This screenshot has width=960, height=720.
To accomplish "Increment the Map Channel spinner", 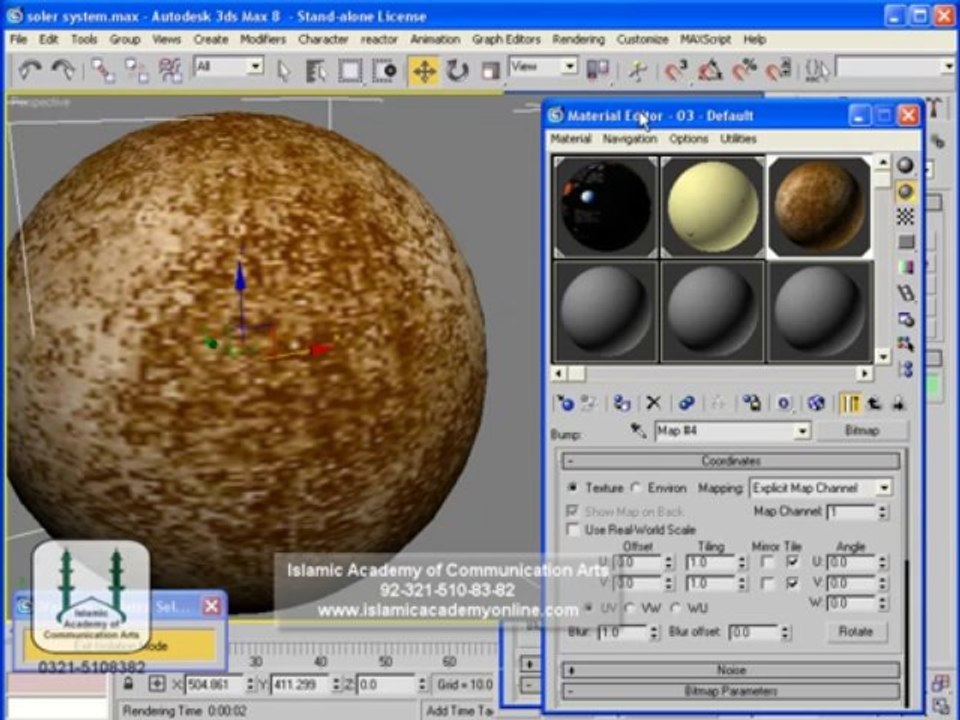I will (x=882, y=508).
